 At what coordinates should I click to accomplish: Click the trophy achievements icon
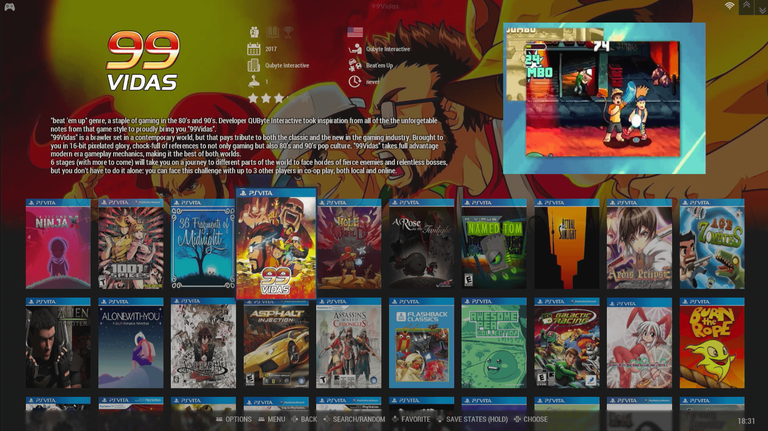(x=288, y=32)
